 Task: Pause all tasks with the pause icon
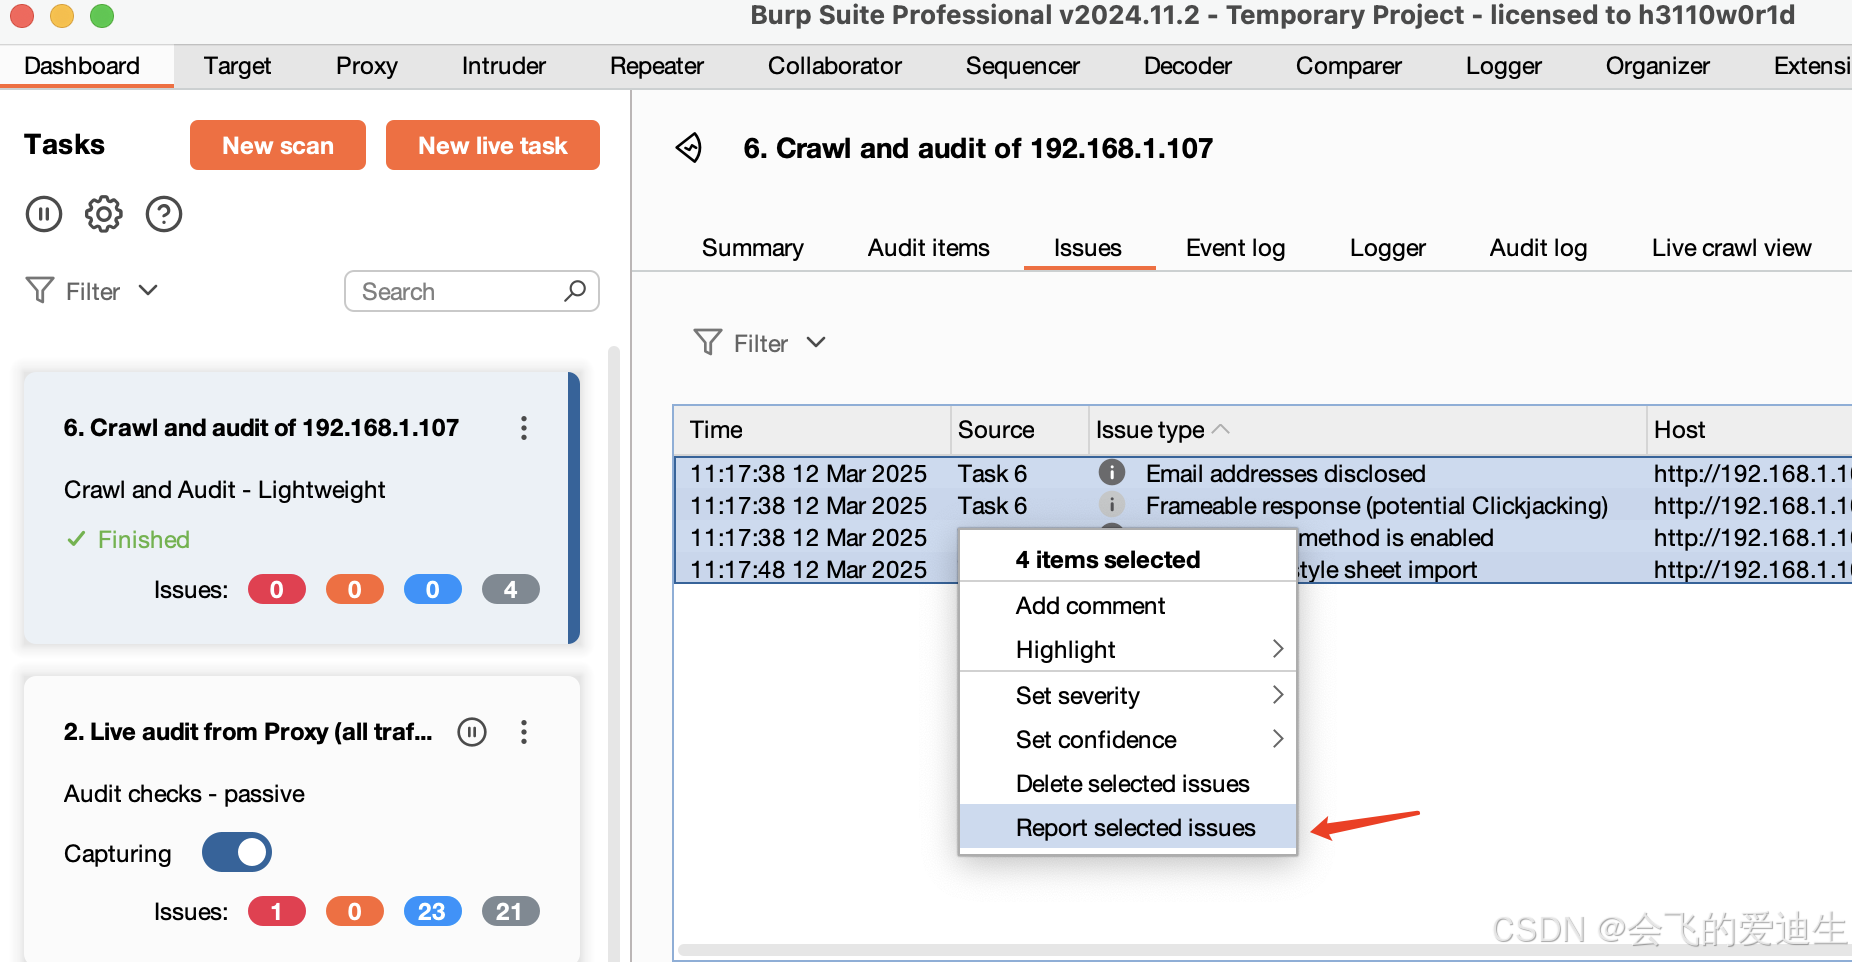click(x=44, y=214)
